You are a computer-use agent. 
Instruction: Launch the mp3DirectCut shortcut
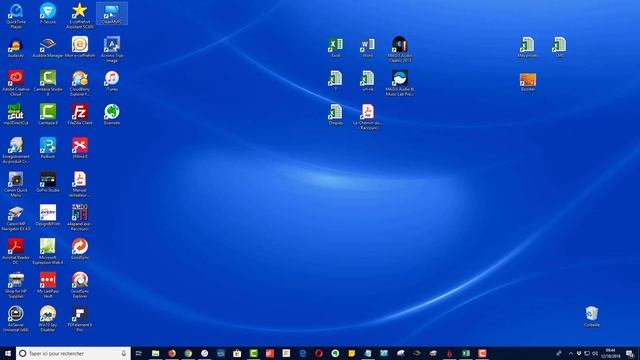coord(16,114)
